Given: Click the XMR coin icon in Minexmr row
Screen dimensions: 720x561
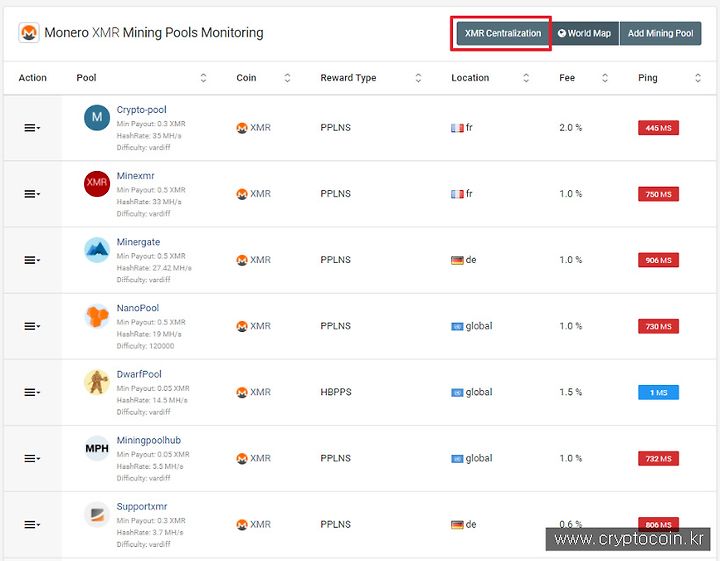Looking at the screenshot, I should [x=242, y=194].
